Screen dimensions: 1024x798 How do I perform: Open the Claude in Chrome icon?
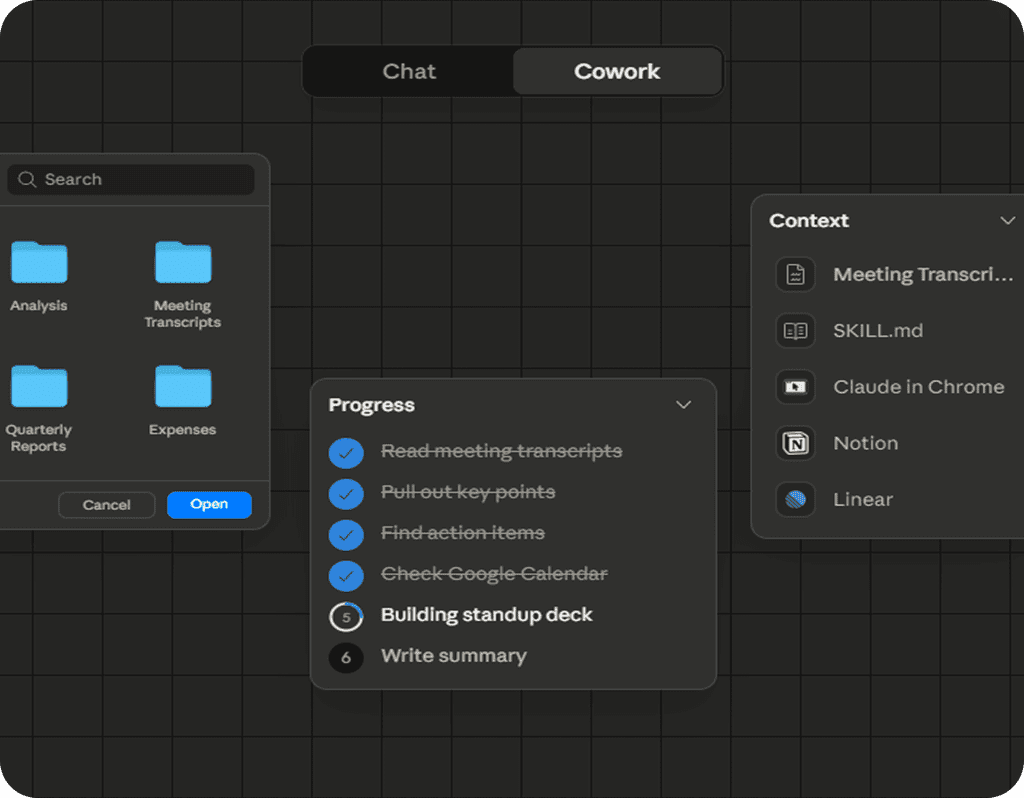coord(795,387)
